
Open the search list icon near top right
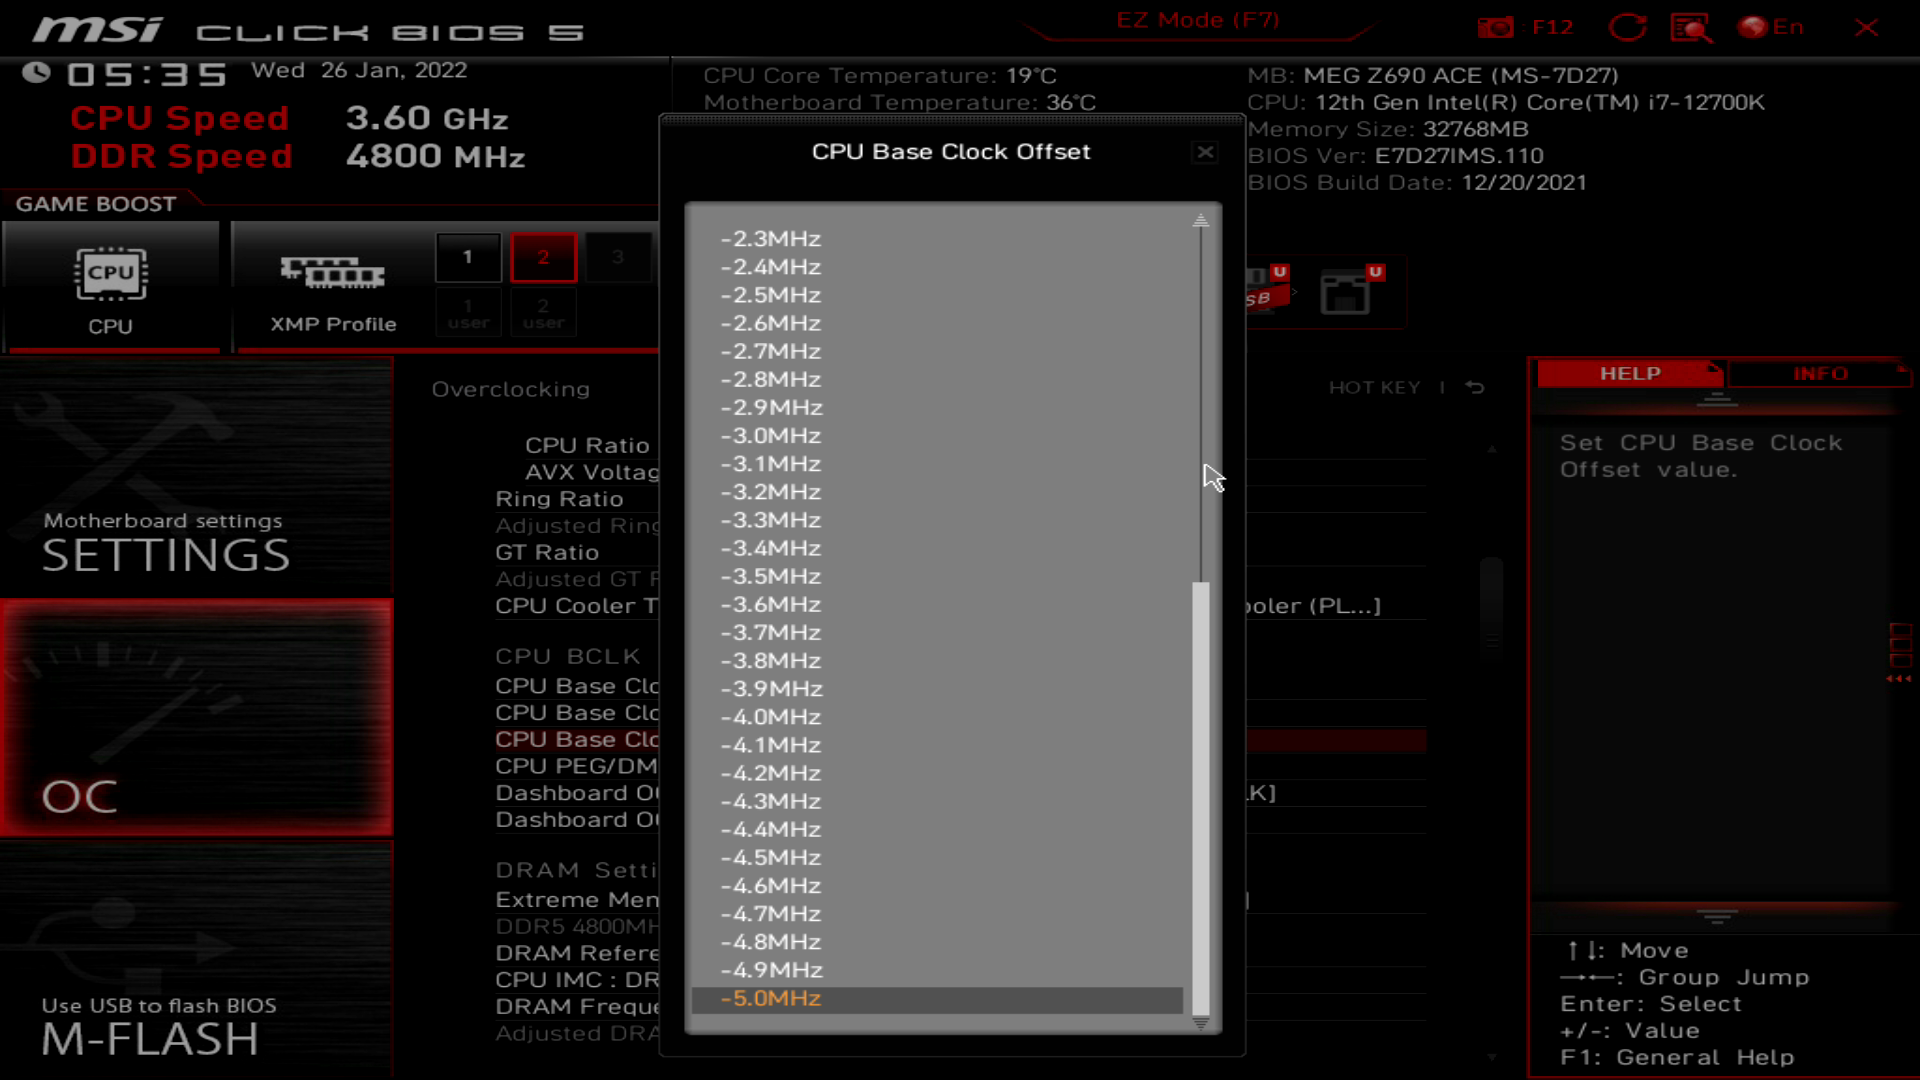(1692, 27)
